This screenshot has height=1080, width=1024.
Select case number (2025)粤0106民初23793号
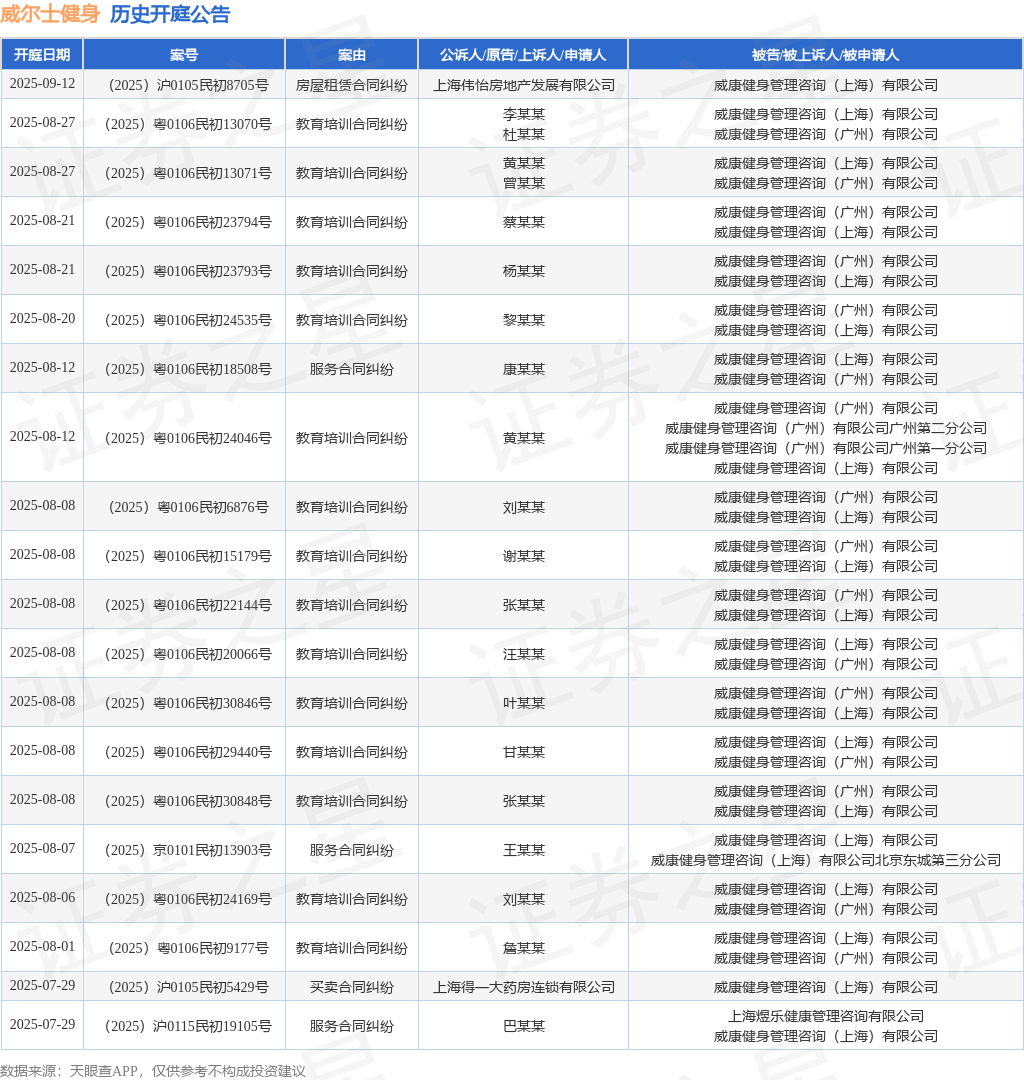pos(188,271)
